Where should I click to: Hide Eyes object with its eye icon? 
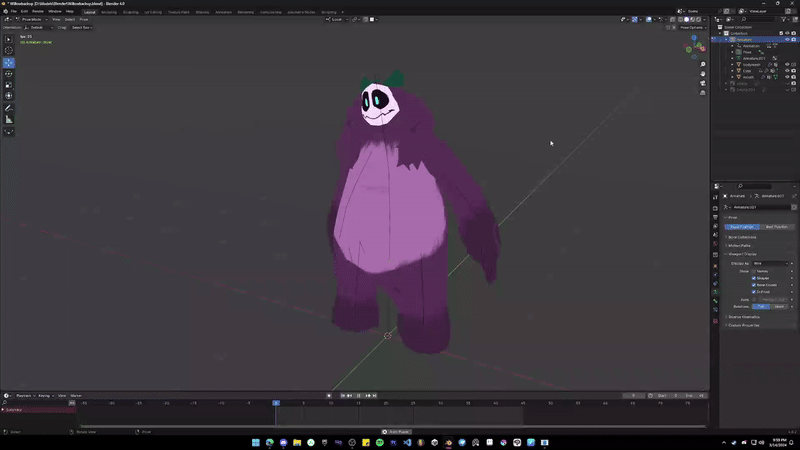coord(787,71)
